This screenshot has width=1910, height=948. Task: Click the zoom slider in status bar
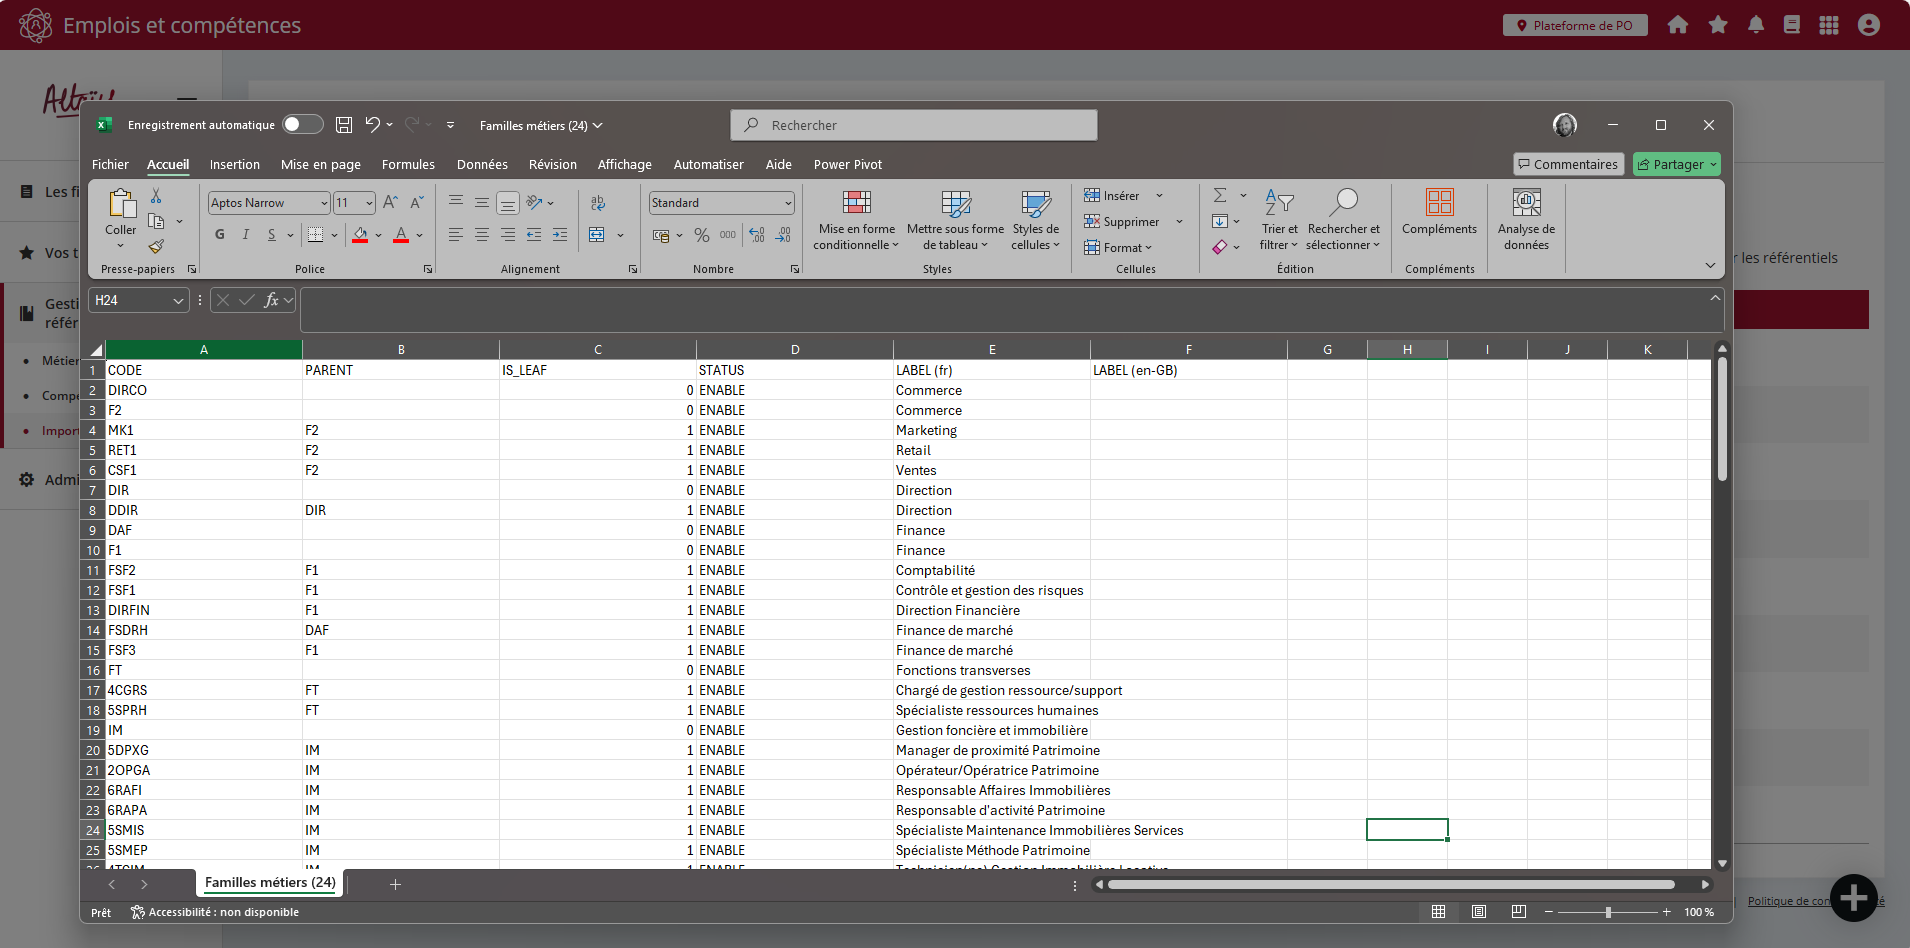[1608, 912]
